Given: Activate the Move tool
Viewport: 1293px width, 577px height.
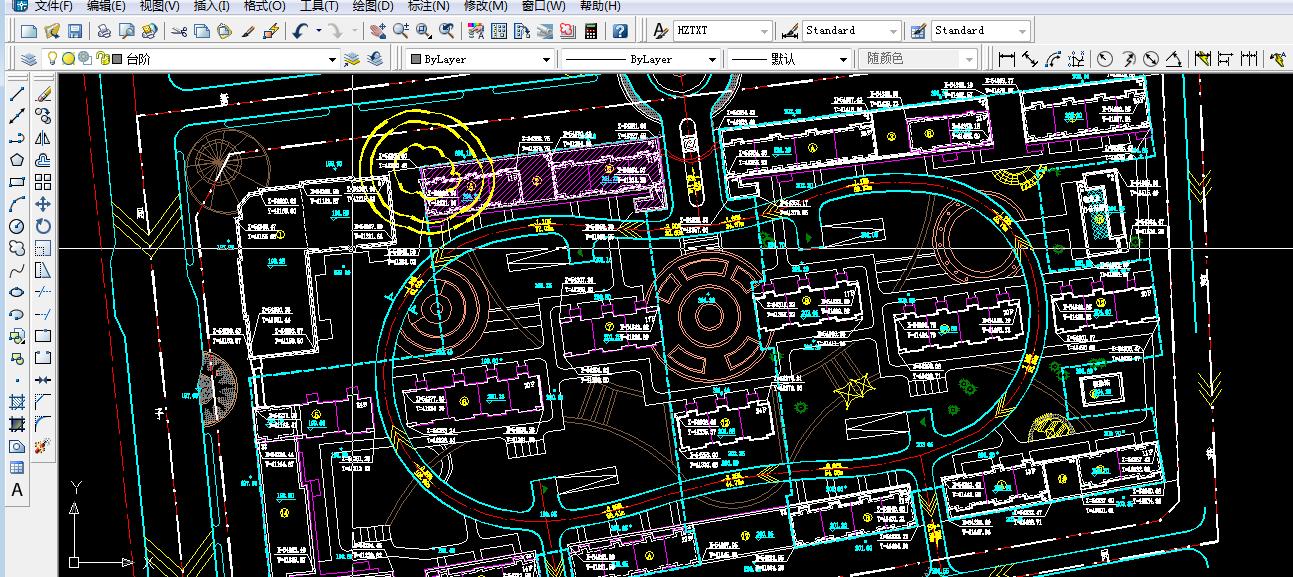Looking at the screenshot, I should (43, 204).
